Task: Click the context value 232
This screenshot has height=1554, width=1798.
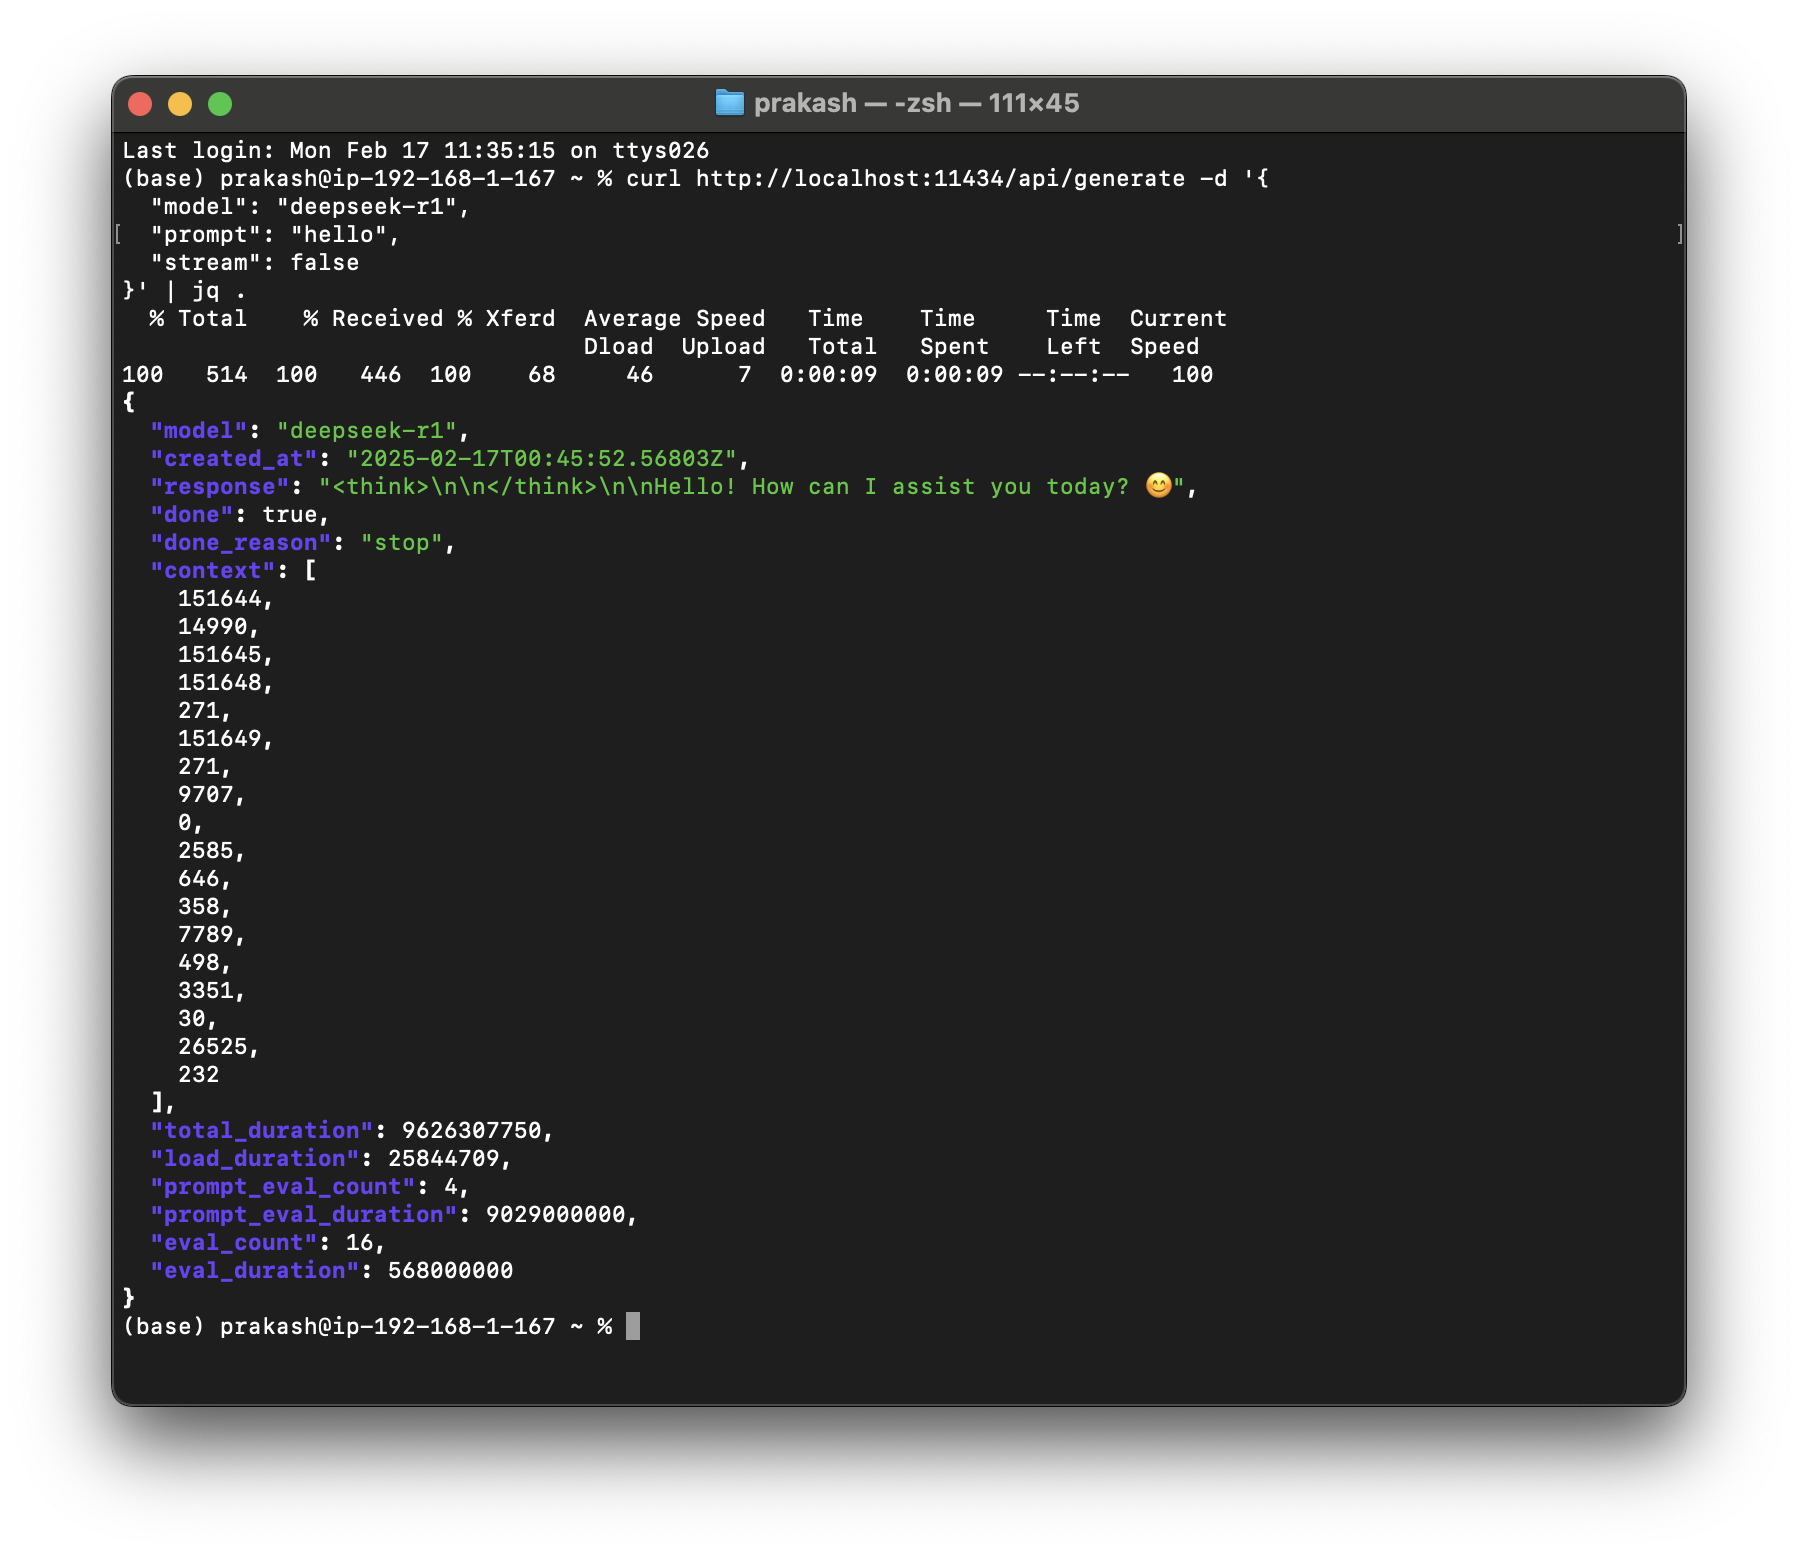Action: [199, 1075]
